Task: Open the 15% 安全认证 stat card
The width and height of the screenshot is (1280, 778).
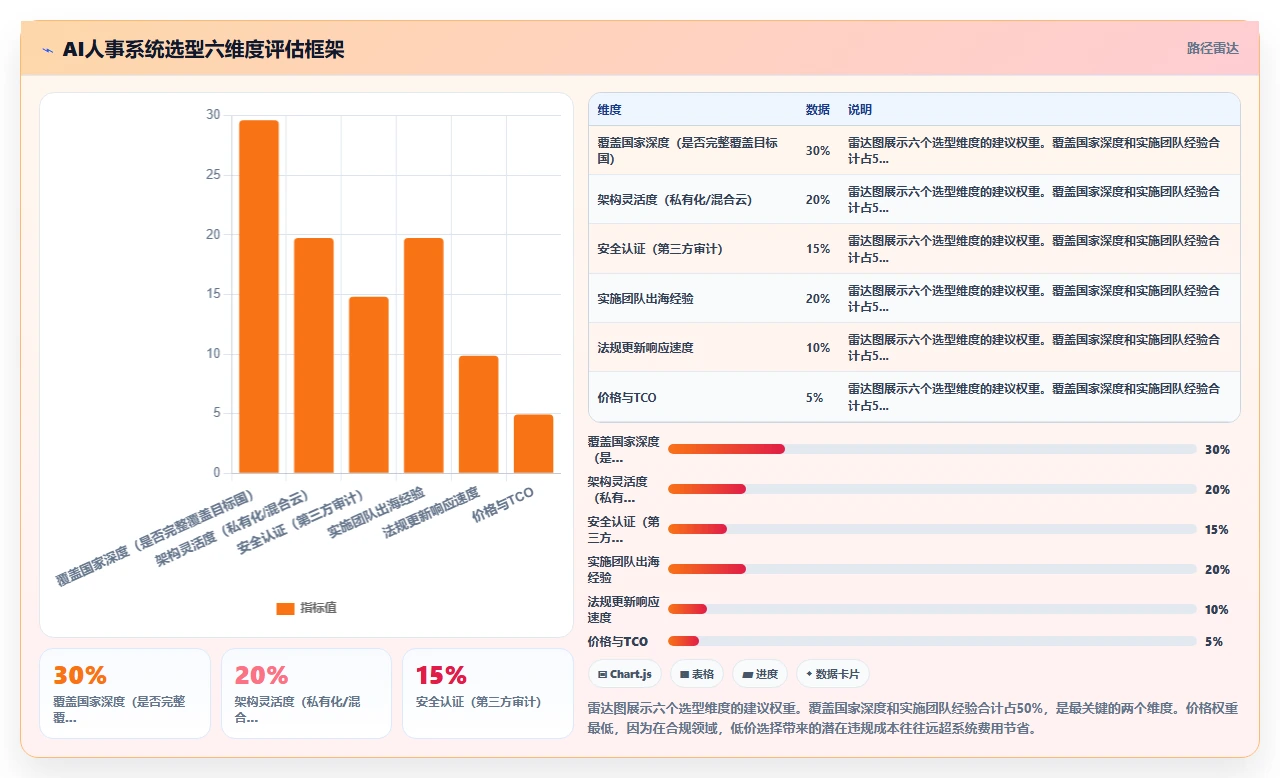Action: pyautogui.click(x=487, y=693)
